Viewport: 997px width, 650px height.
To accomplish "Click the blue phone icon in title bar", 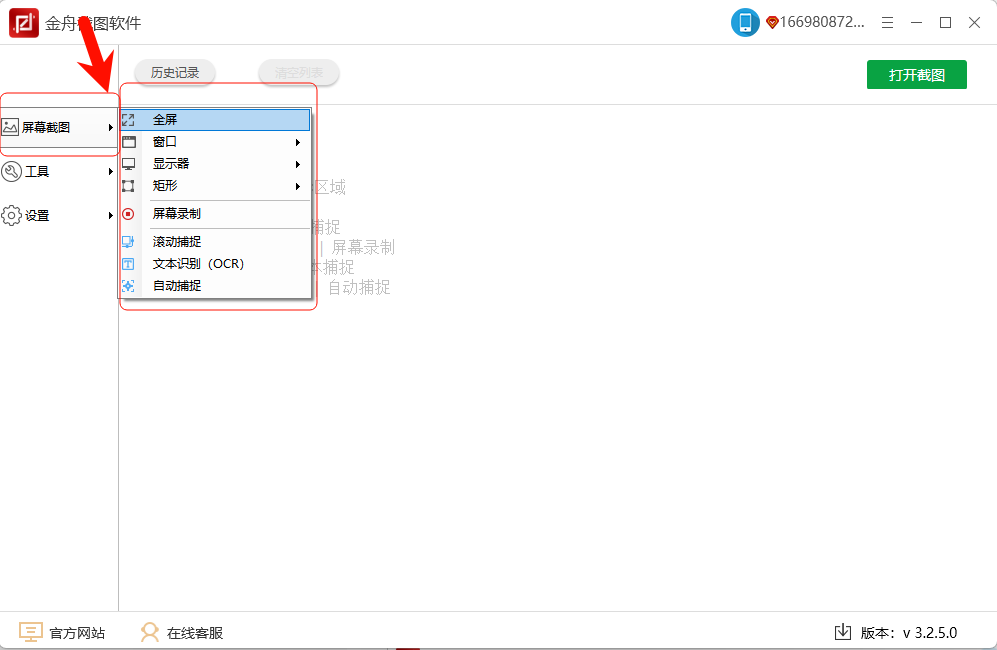I will pos(745,22).
